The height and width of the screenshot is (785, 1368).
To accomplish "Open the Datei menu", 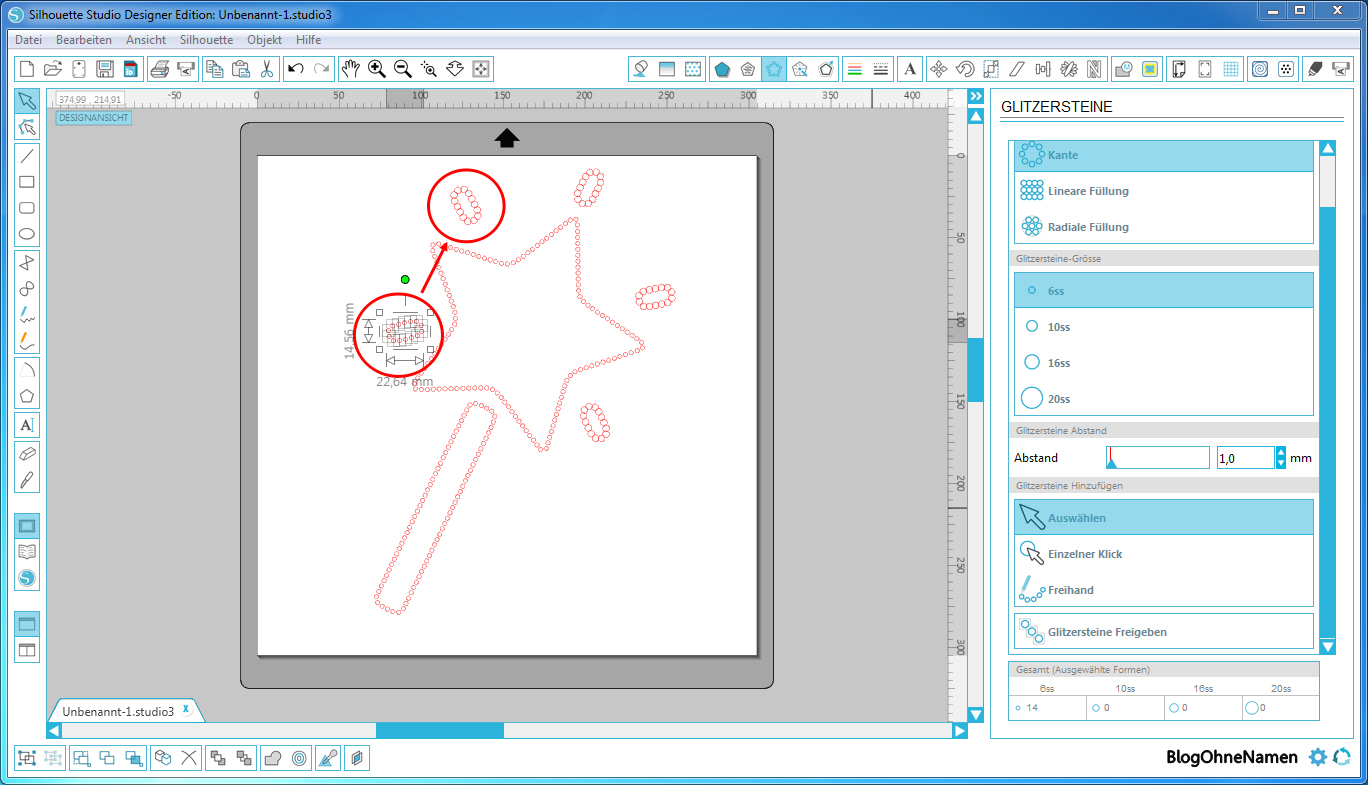I will pyautogui.click(x=29, y=40).
